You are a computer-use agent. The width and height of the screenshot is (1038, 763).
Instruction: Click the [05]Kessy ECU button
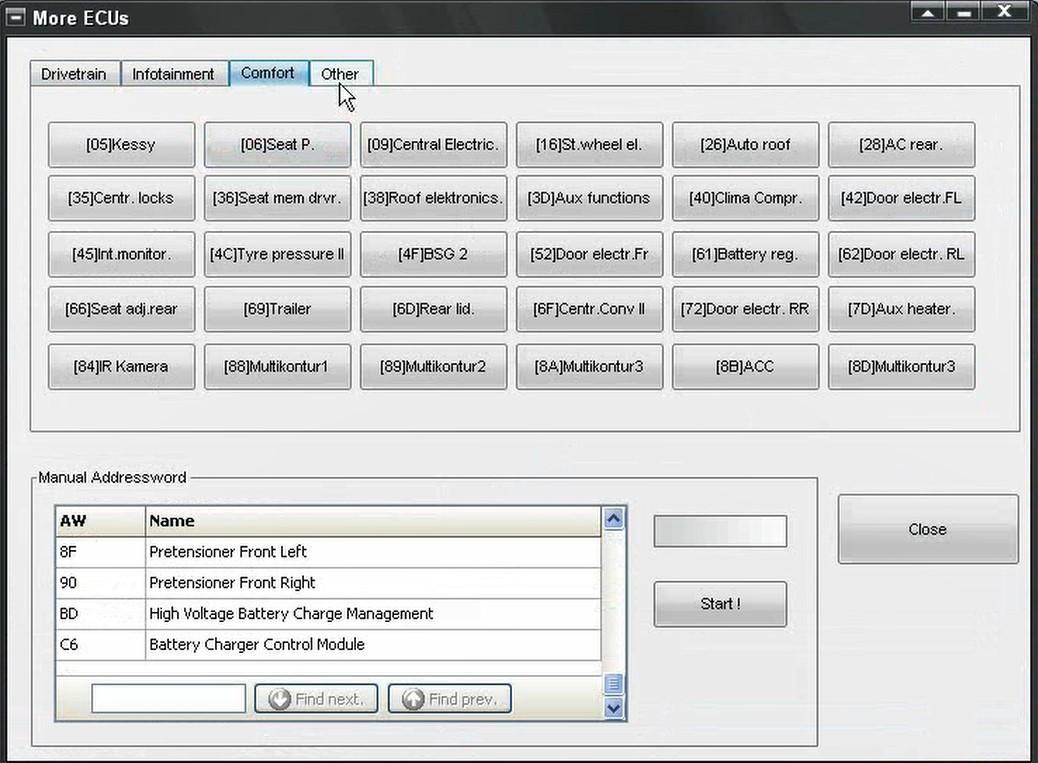[x=121, y=145]
